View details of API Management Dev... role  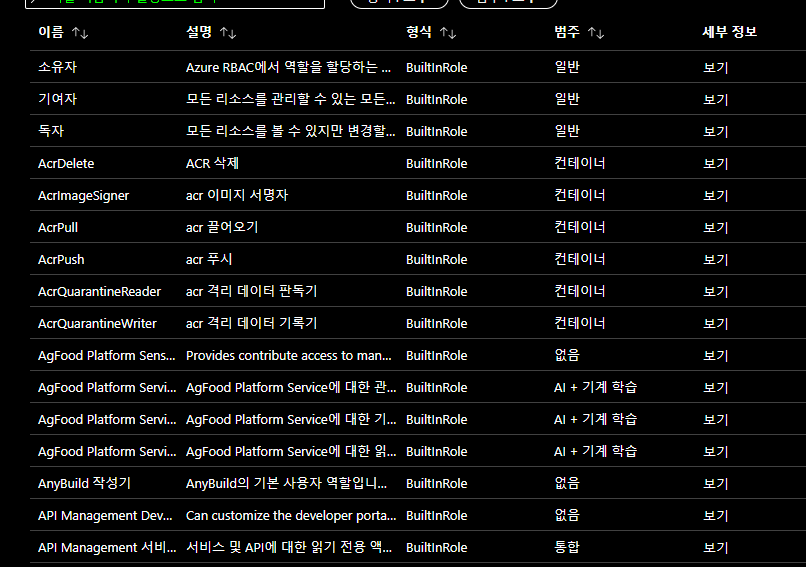coord(716,516)
